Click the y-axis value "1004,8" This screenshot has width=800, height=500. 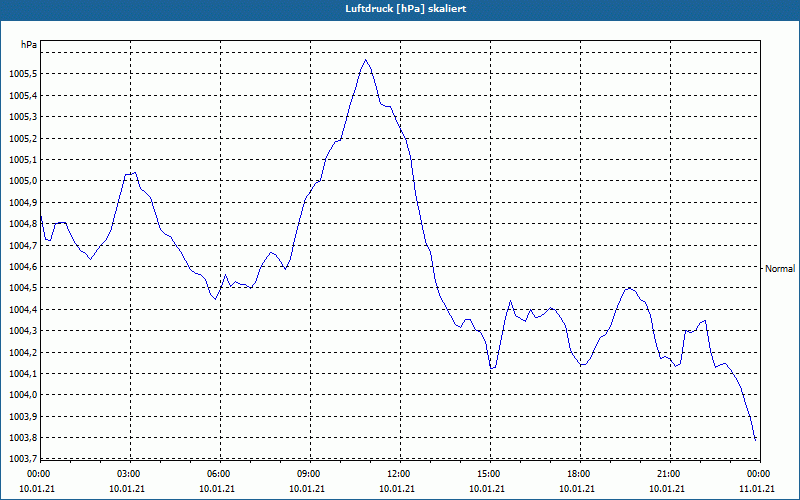click(23, 224)
